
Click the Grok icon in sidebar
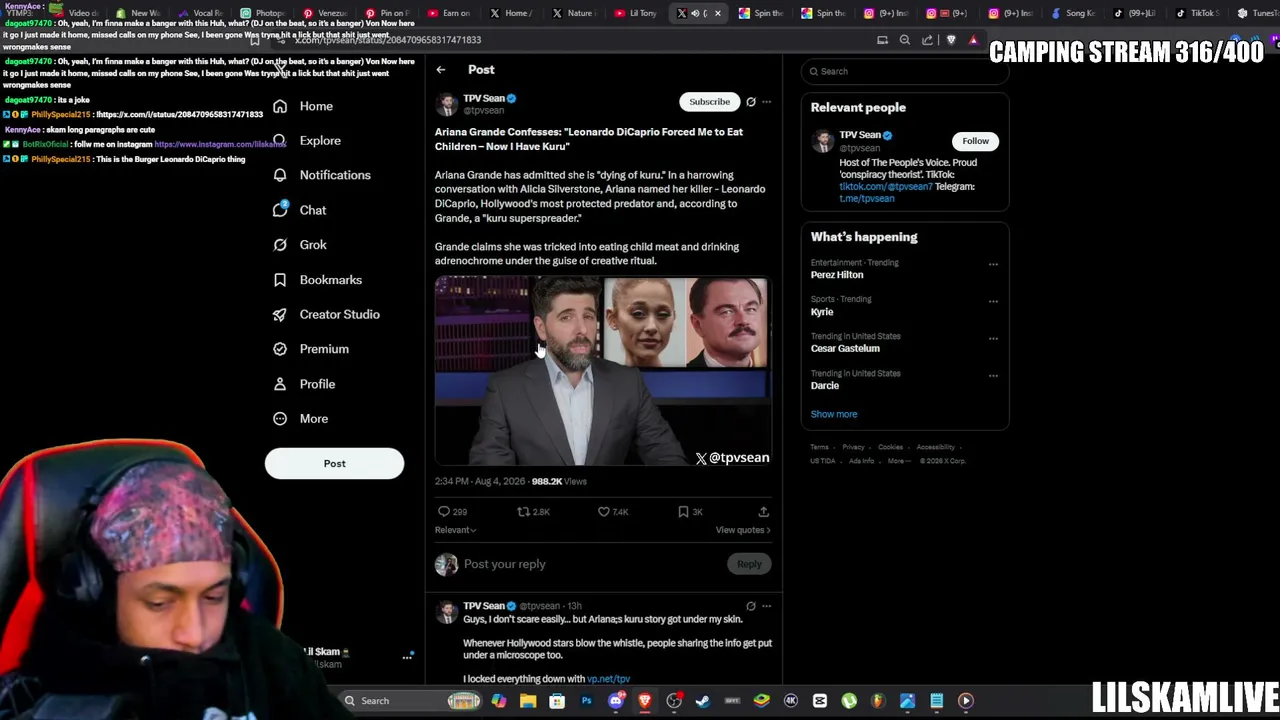pyautogui.click(x=280, y=245)
